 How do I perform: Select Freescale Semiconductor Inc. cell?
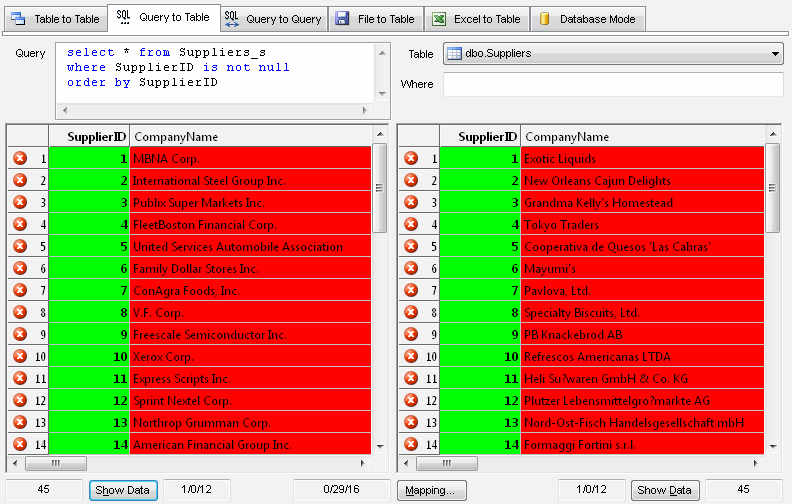pos(251,335)
